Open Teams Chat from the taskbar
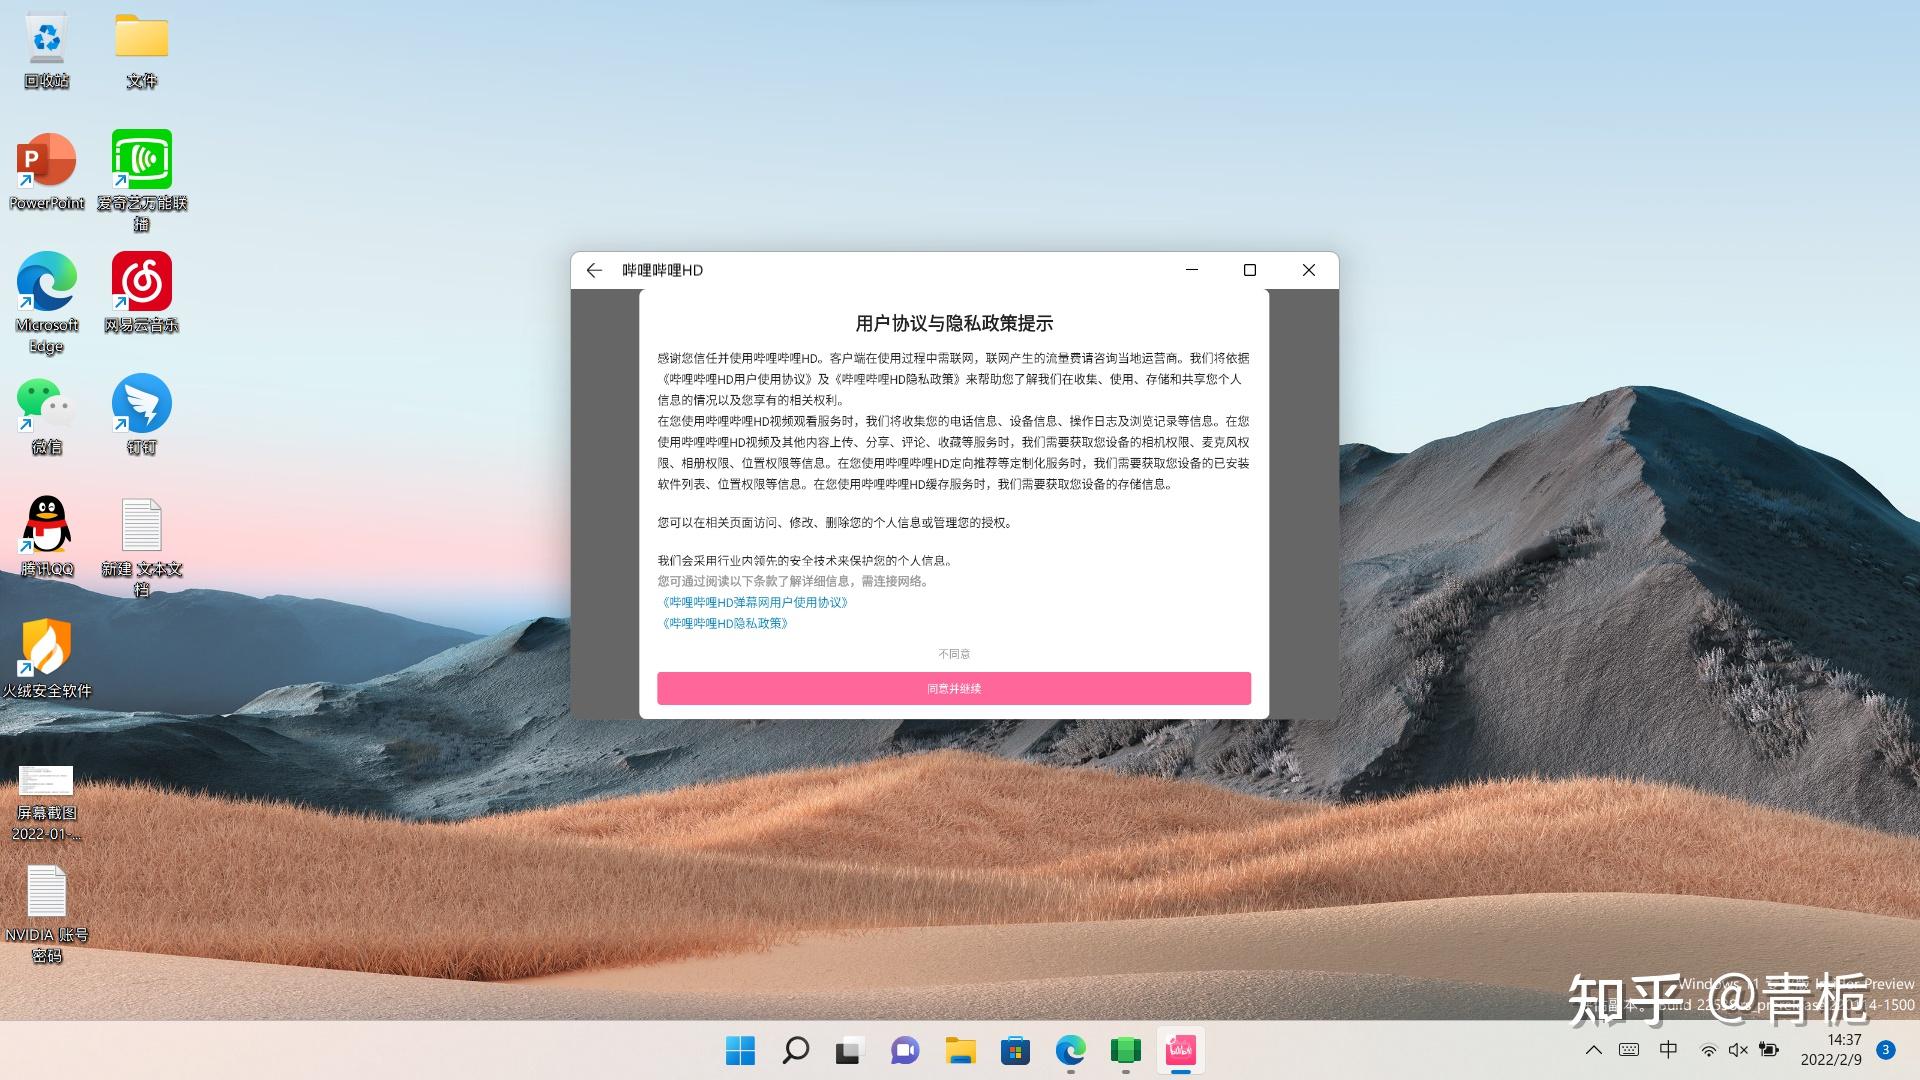 coord(905,1051)
